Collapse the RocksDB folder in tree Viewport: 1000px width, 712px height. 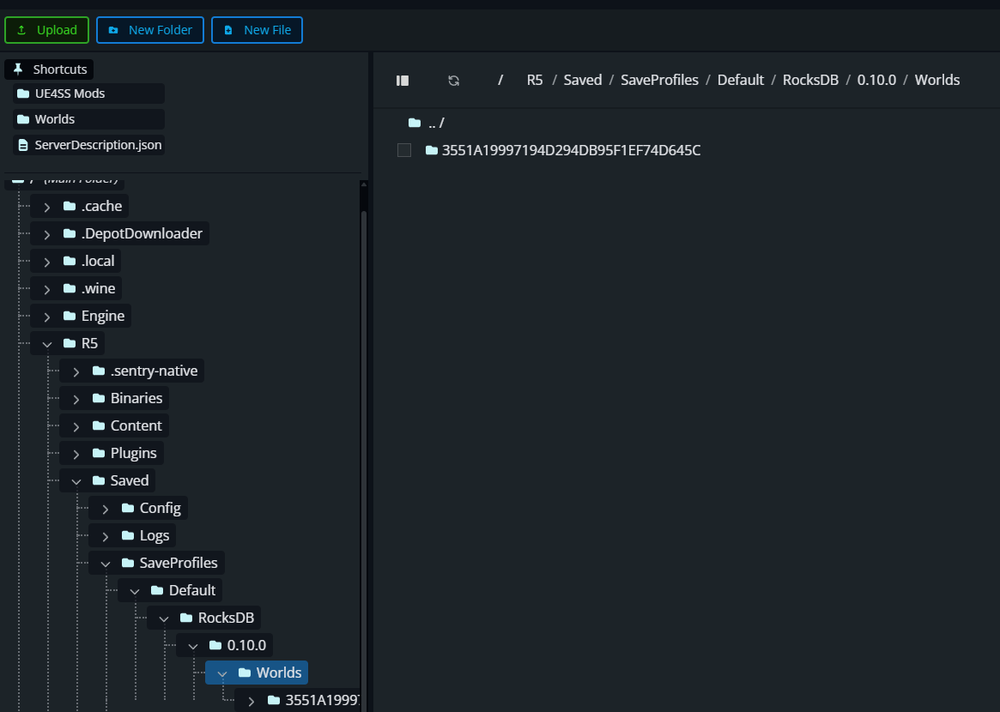(x=163, y=617)
